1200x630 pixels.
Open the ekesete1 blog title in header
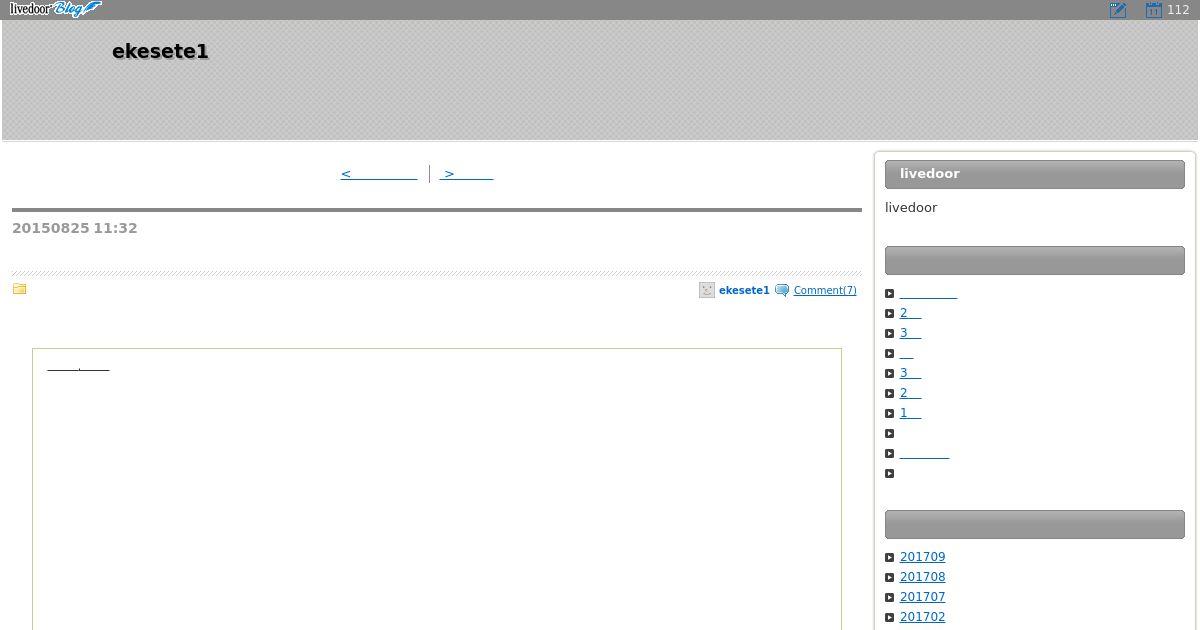coord(160,51)
